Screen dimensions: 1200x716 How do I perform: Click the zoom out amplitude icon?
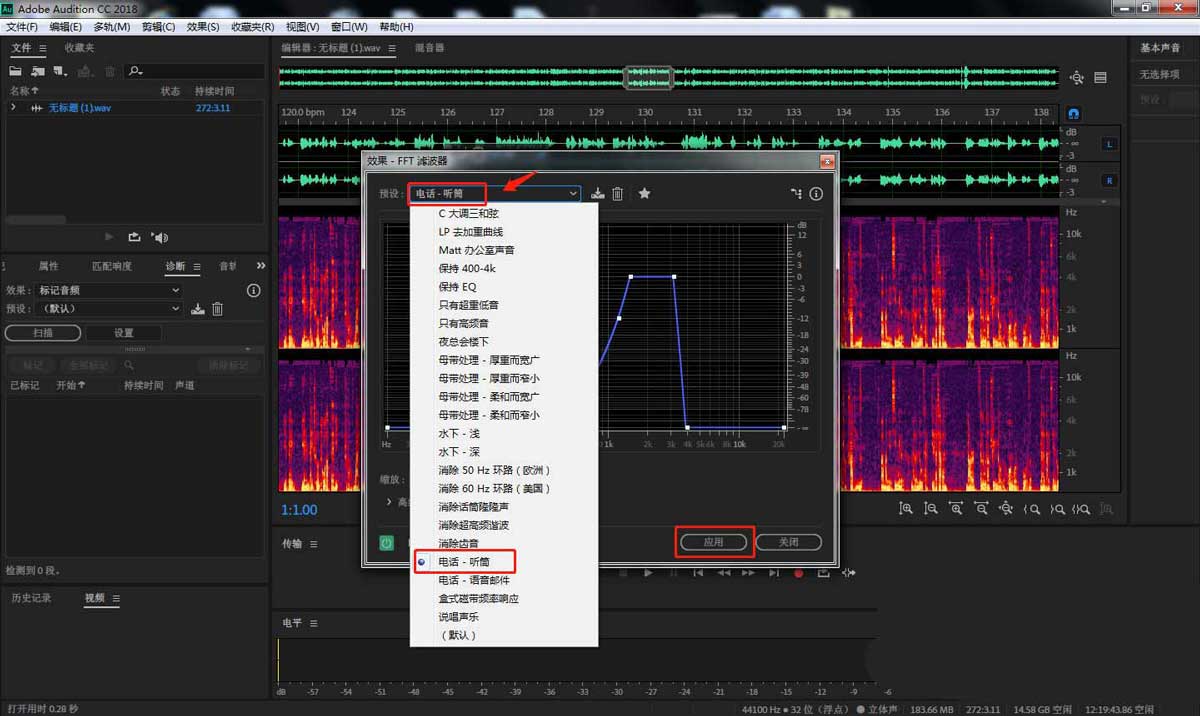931,509
